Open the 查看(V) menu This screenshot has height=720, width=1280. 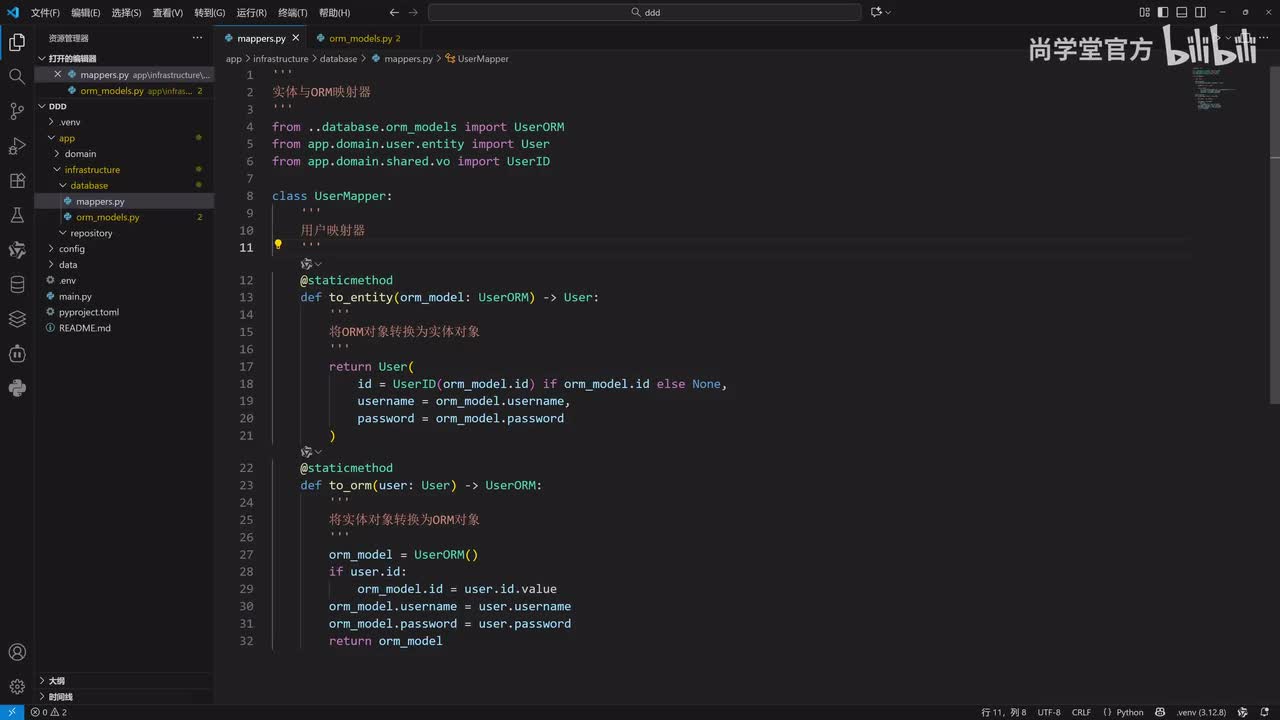tap(168, 13)
